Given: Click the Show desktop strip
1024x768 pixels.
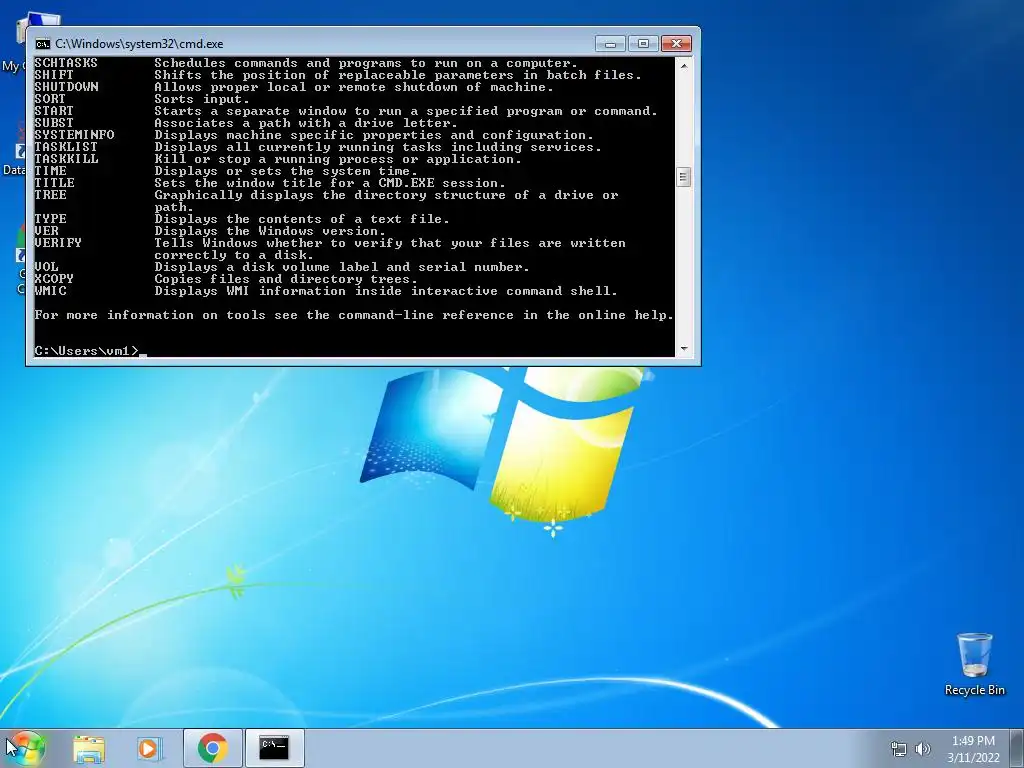Looking at the screenshot, I should pyautogui.click(x=1018, y=748).
